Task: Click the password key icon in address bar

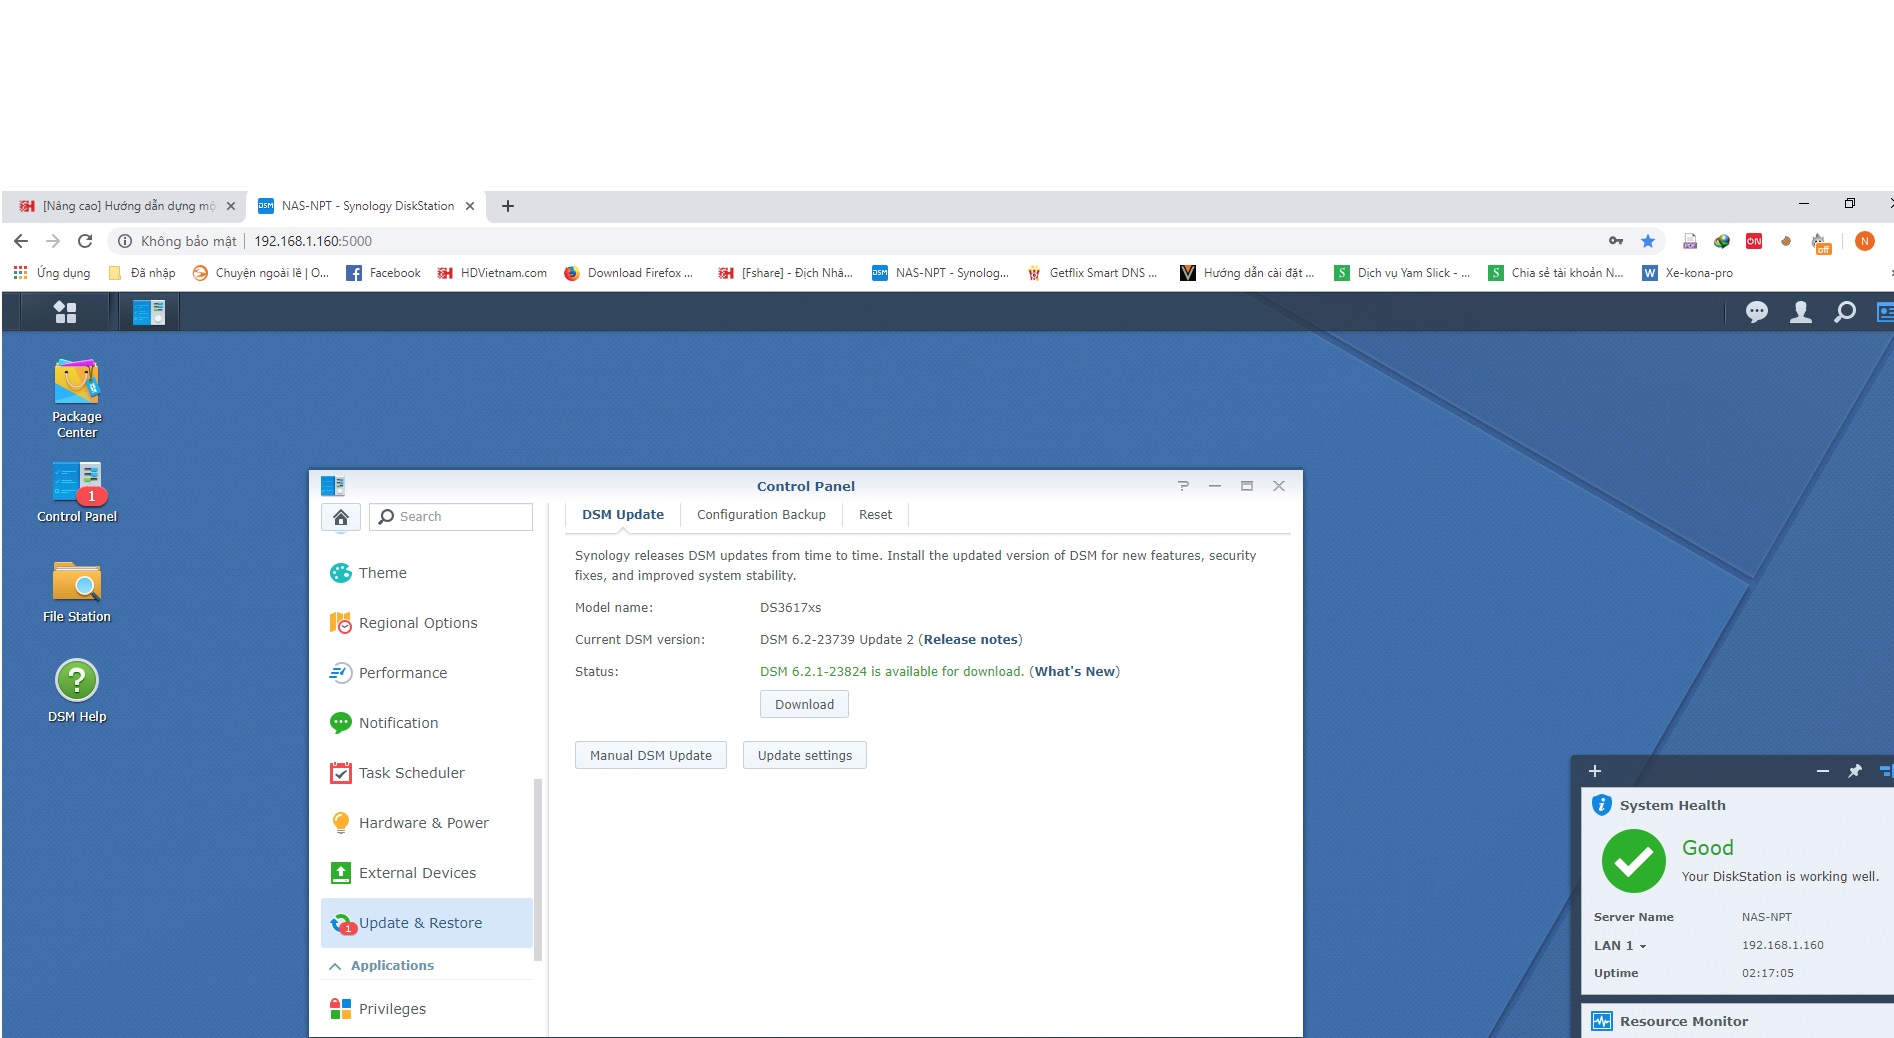Action: tap(1616, 241)
